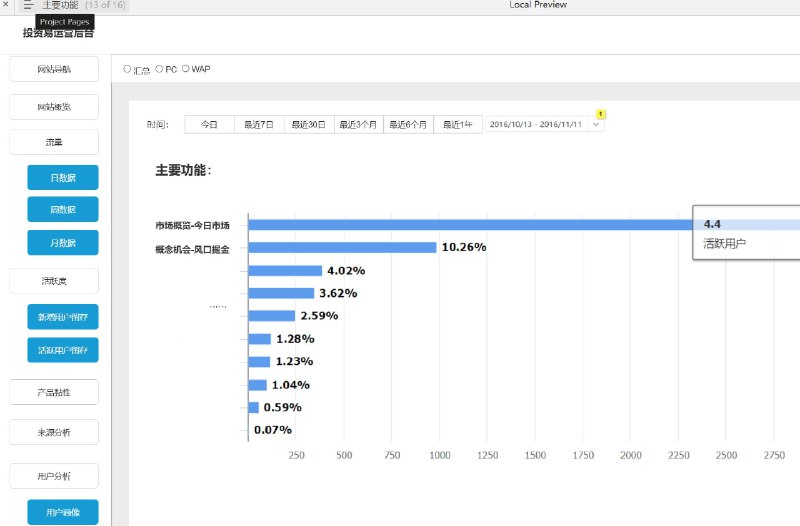Open 来源分析 in the sidebar

pos(54,433)
